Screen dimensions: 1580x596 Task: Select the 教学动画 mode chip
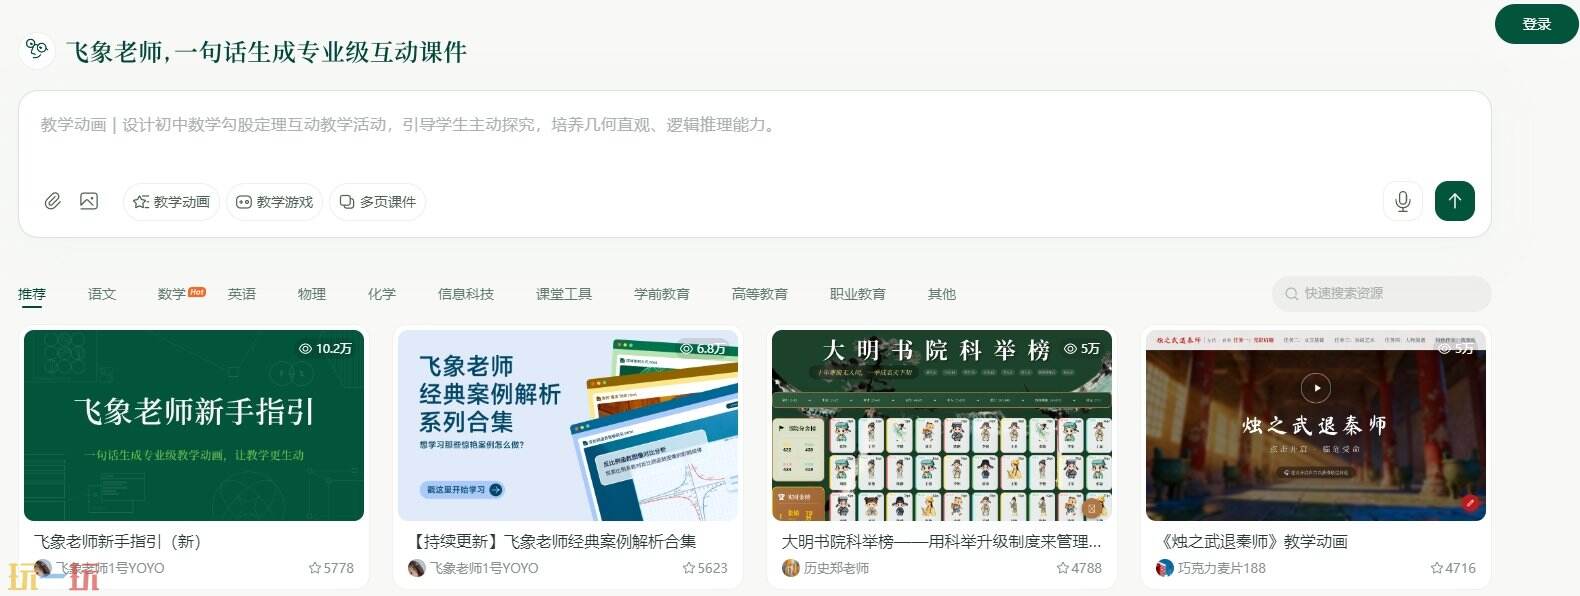point(171,202)
